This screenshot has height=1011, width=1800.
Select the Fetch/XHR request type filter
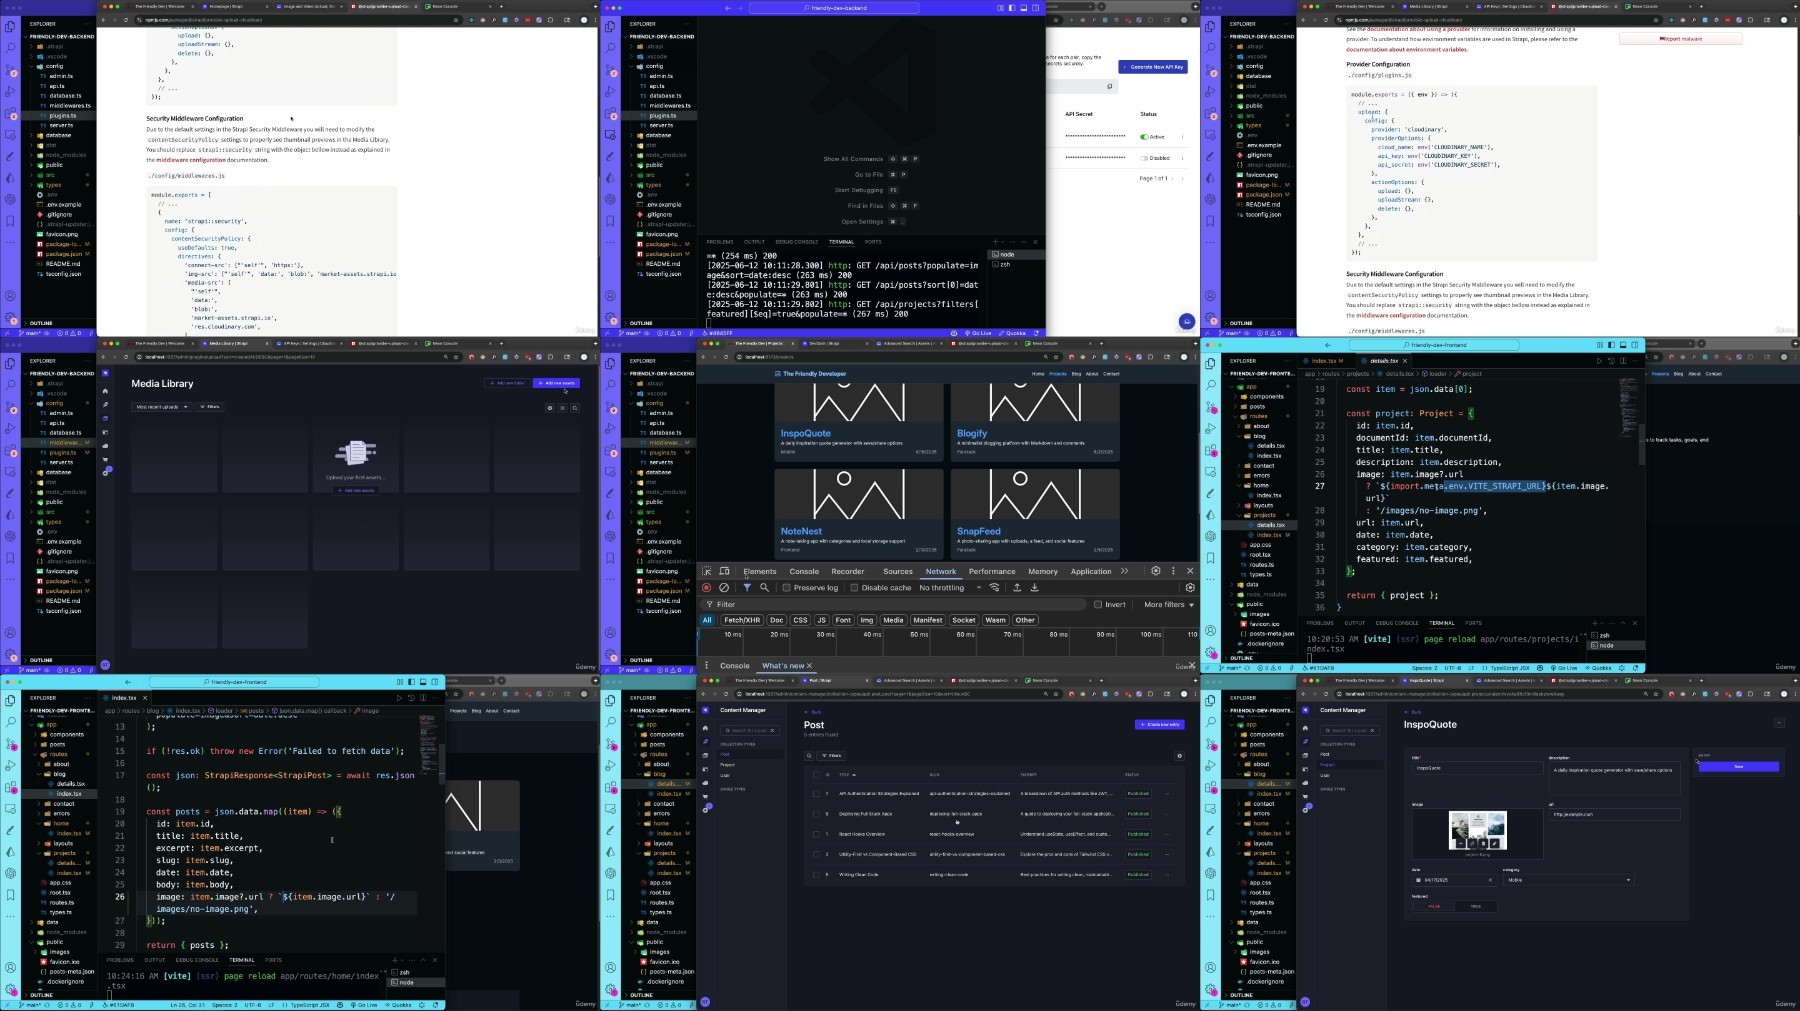(x=742, y=620)
